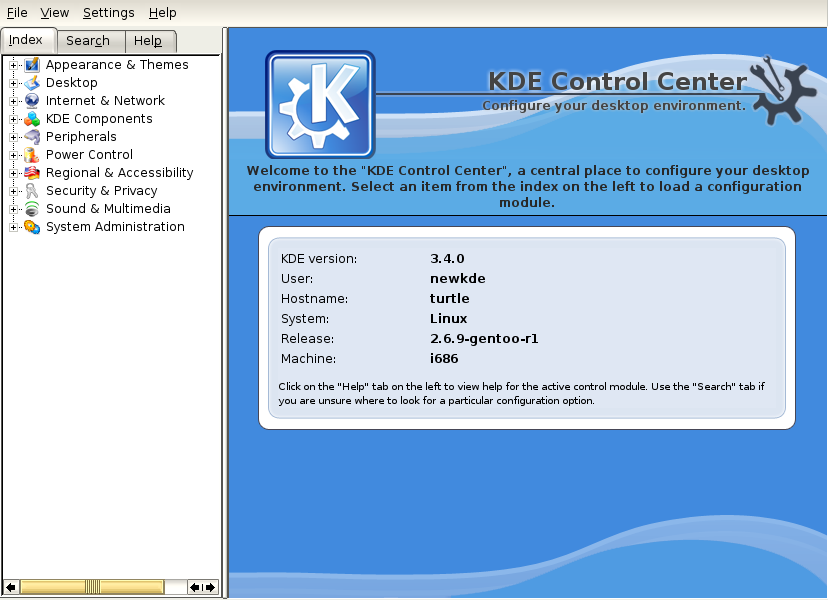Click the index panel's horizontal scrollbar handle

coord(92,587)
